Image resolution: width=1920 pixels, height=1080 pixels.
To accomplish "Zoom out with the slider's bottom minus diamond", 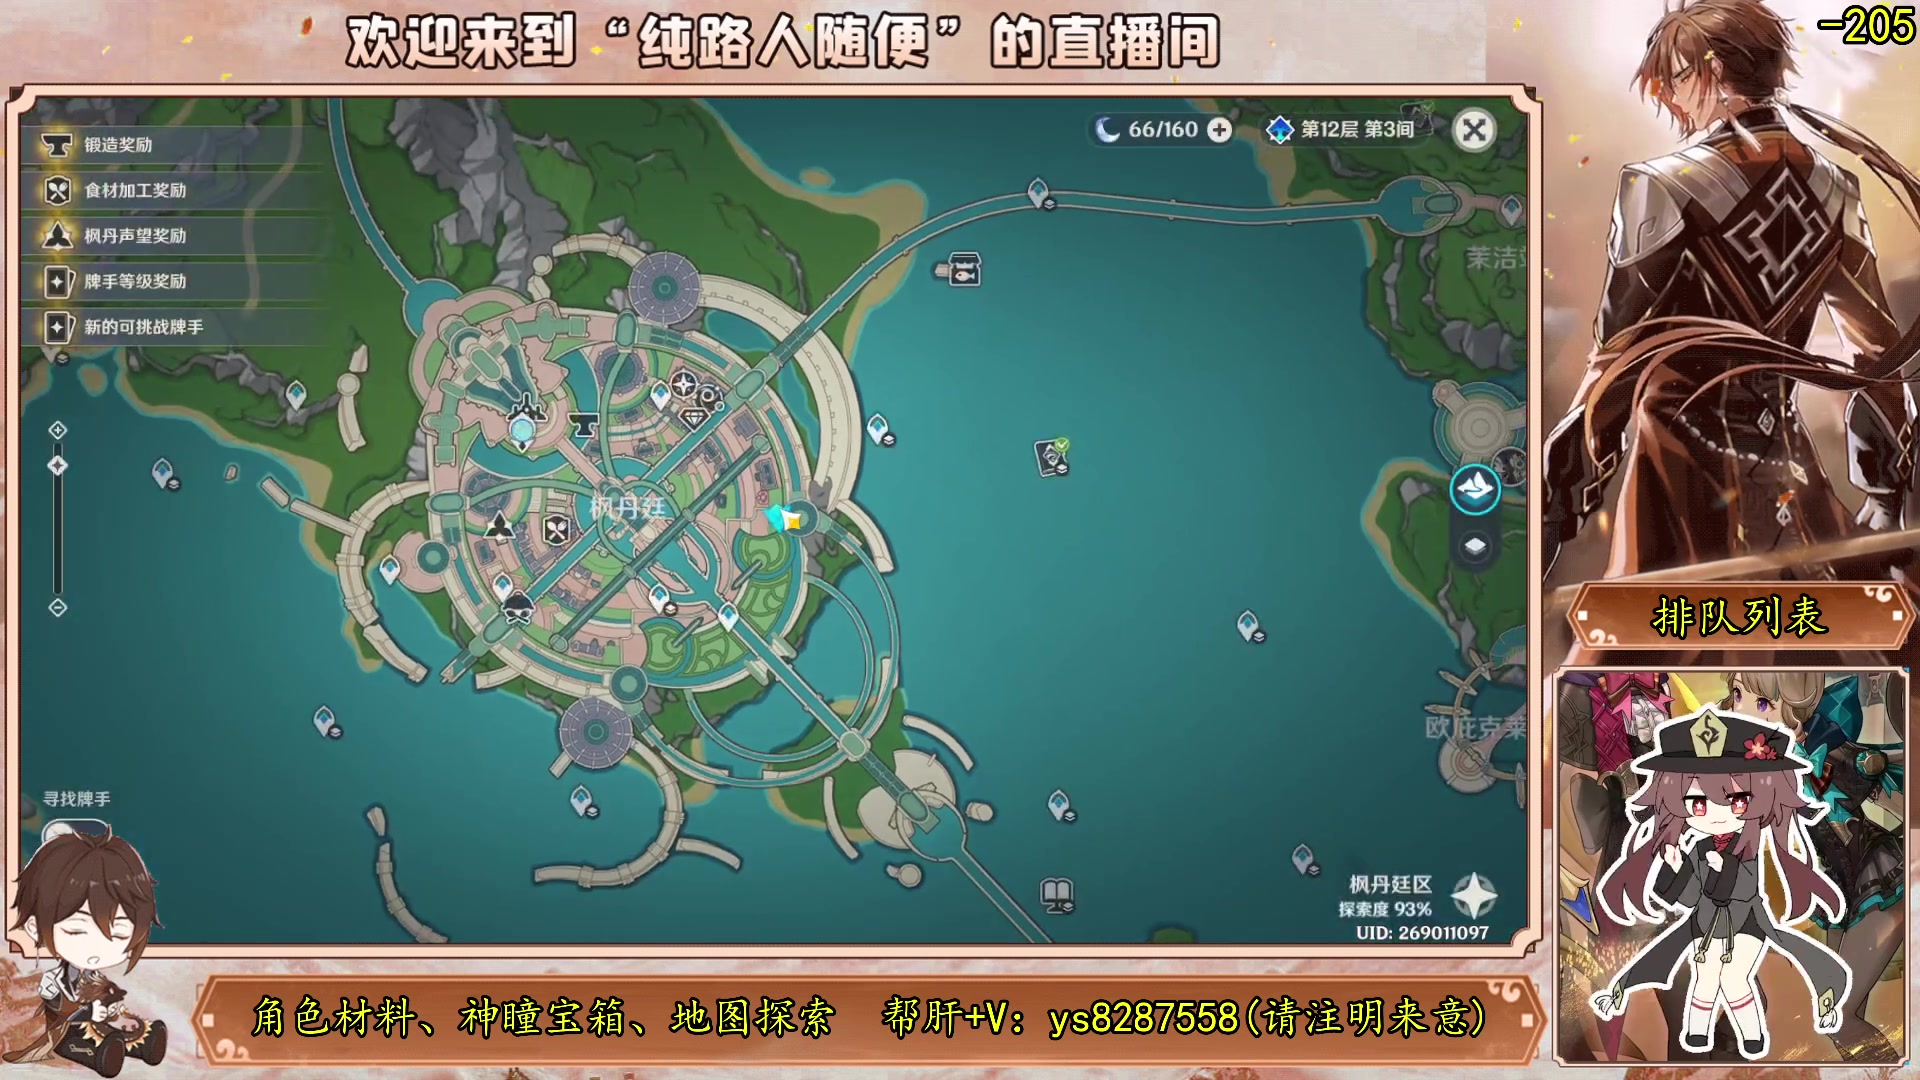I will click(x=58, y=607).
